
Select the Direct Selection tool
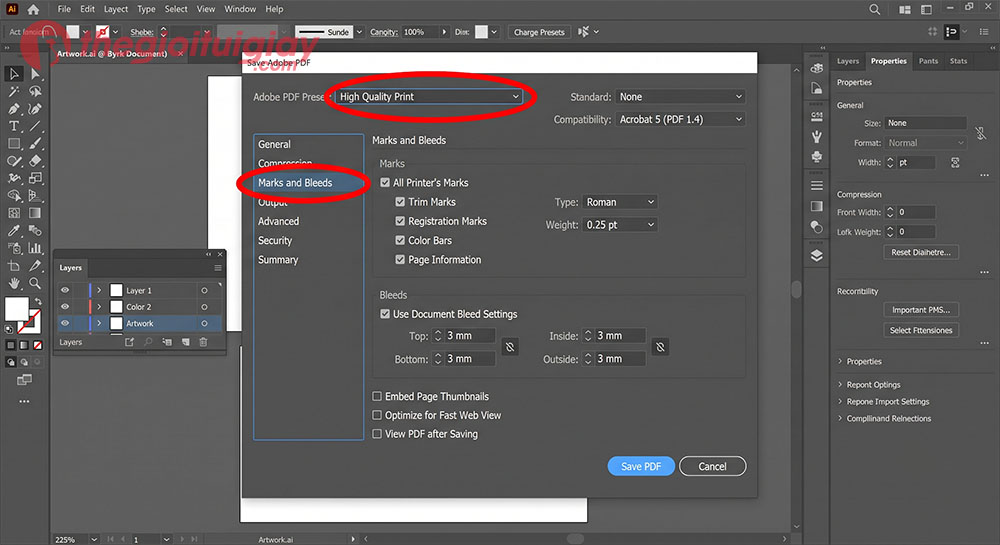pos(35,74)
